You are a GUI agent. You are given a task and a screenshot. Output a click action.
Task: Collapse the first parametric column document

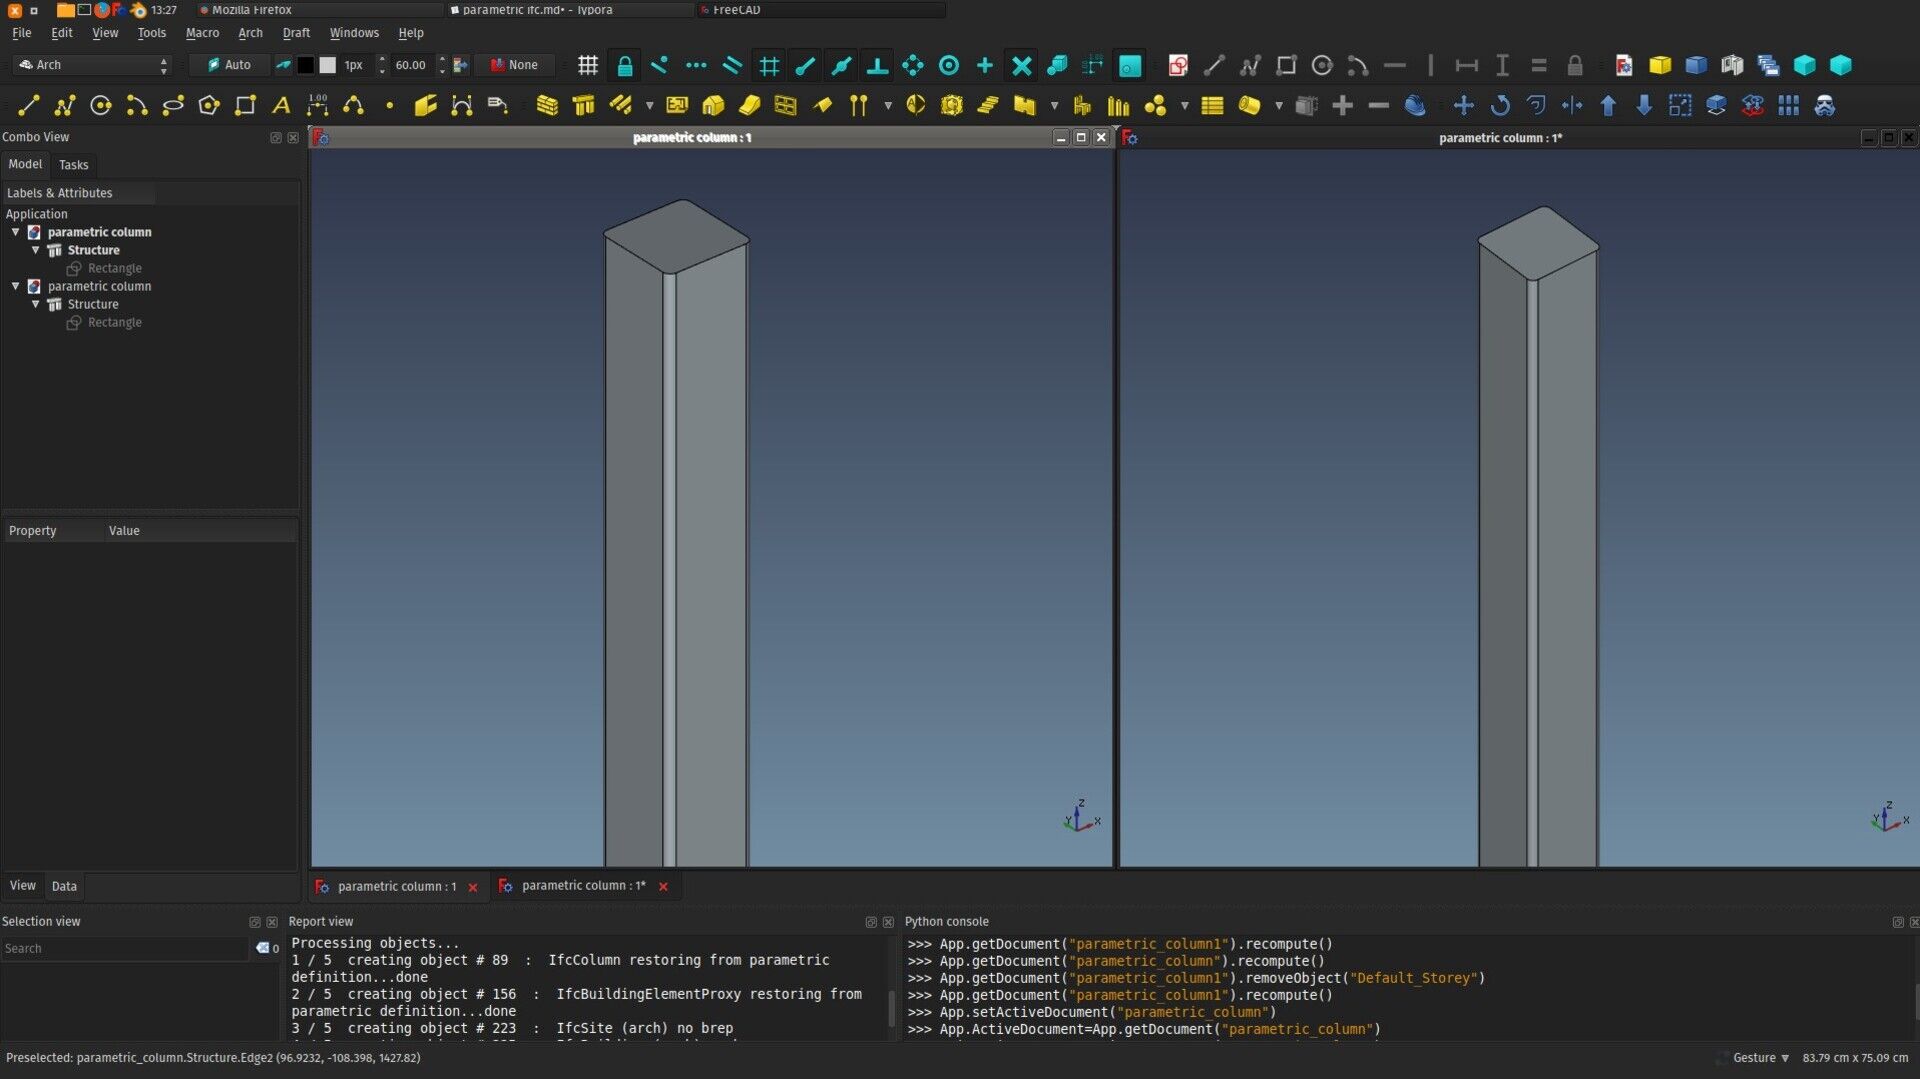pyautogui.click(x=16, y=232)
